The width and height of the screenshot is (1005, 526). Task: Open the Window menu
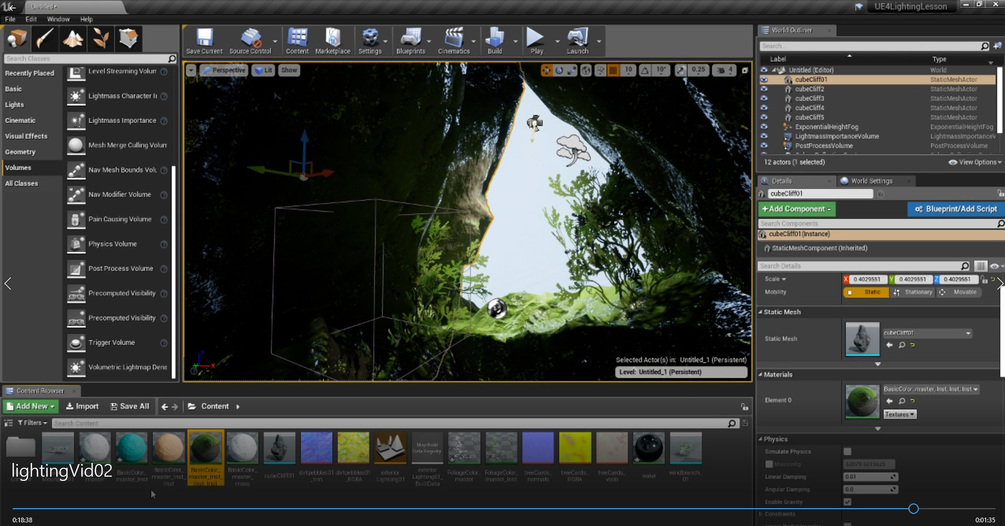pyautogui.click(x=58, y=19)
